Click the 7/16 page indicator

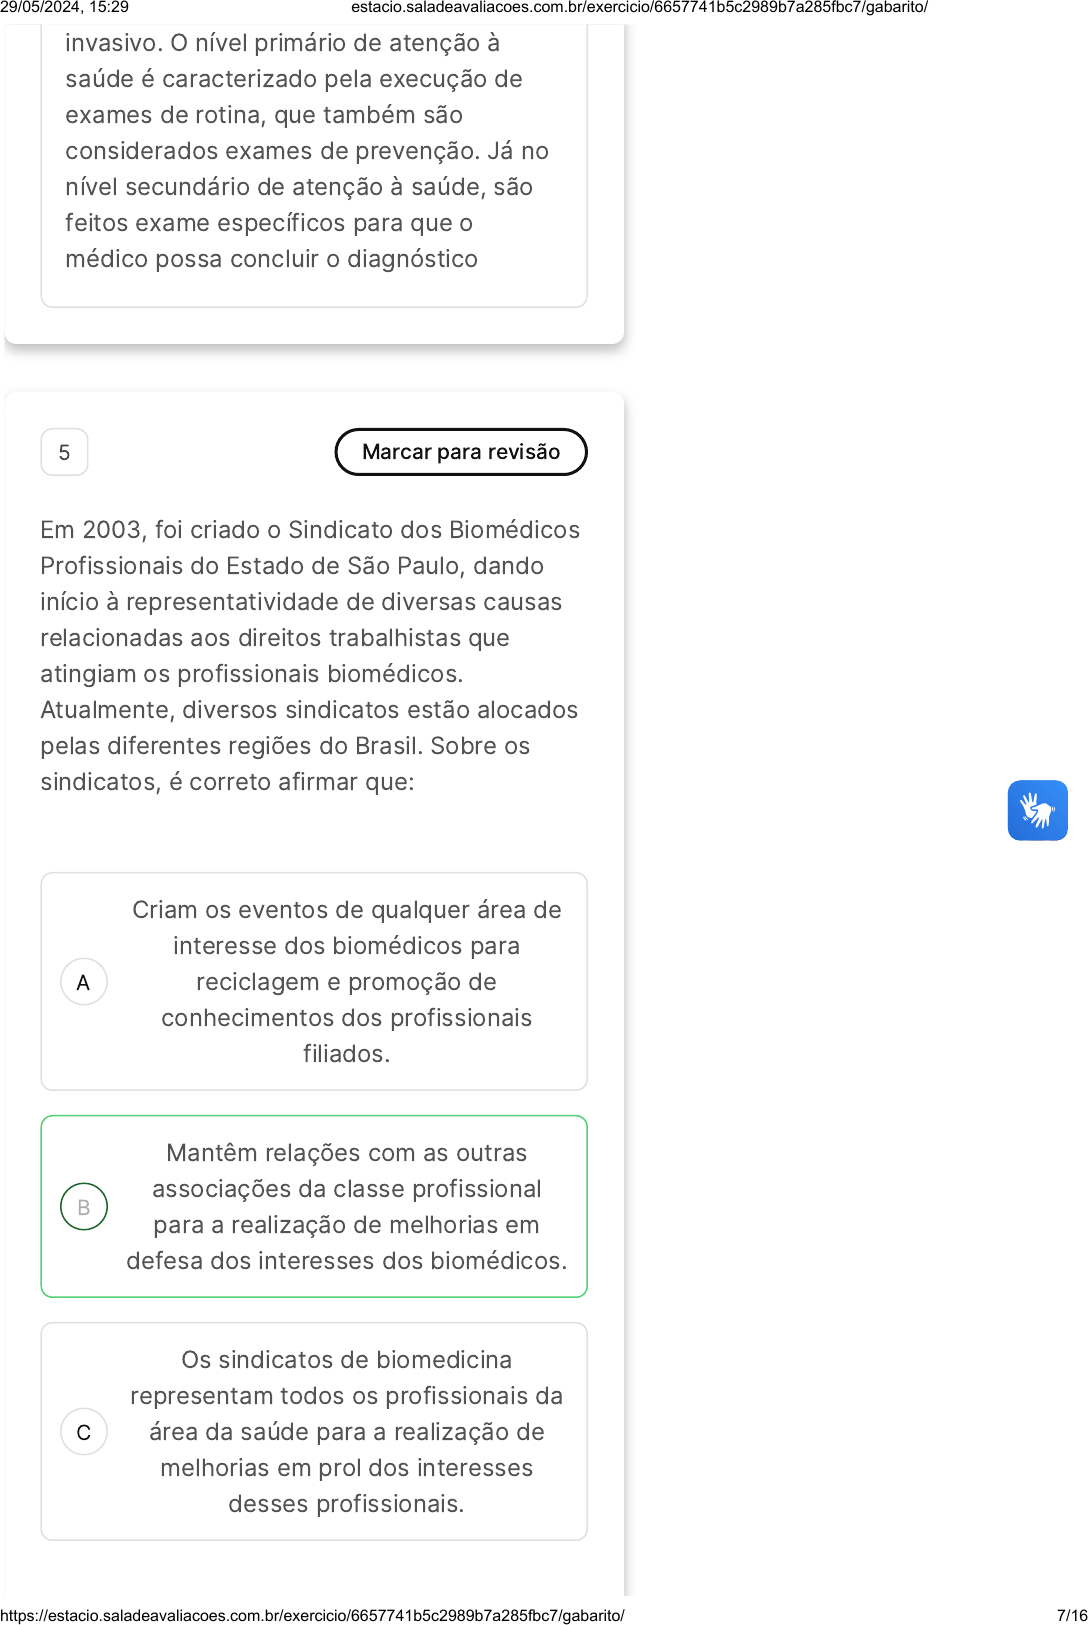tap(1072, 1615)
